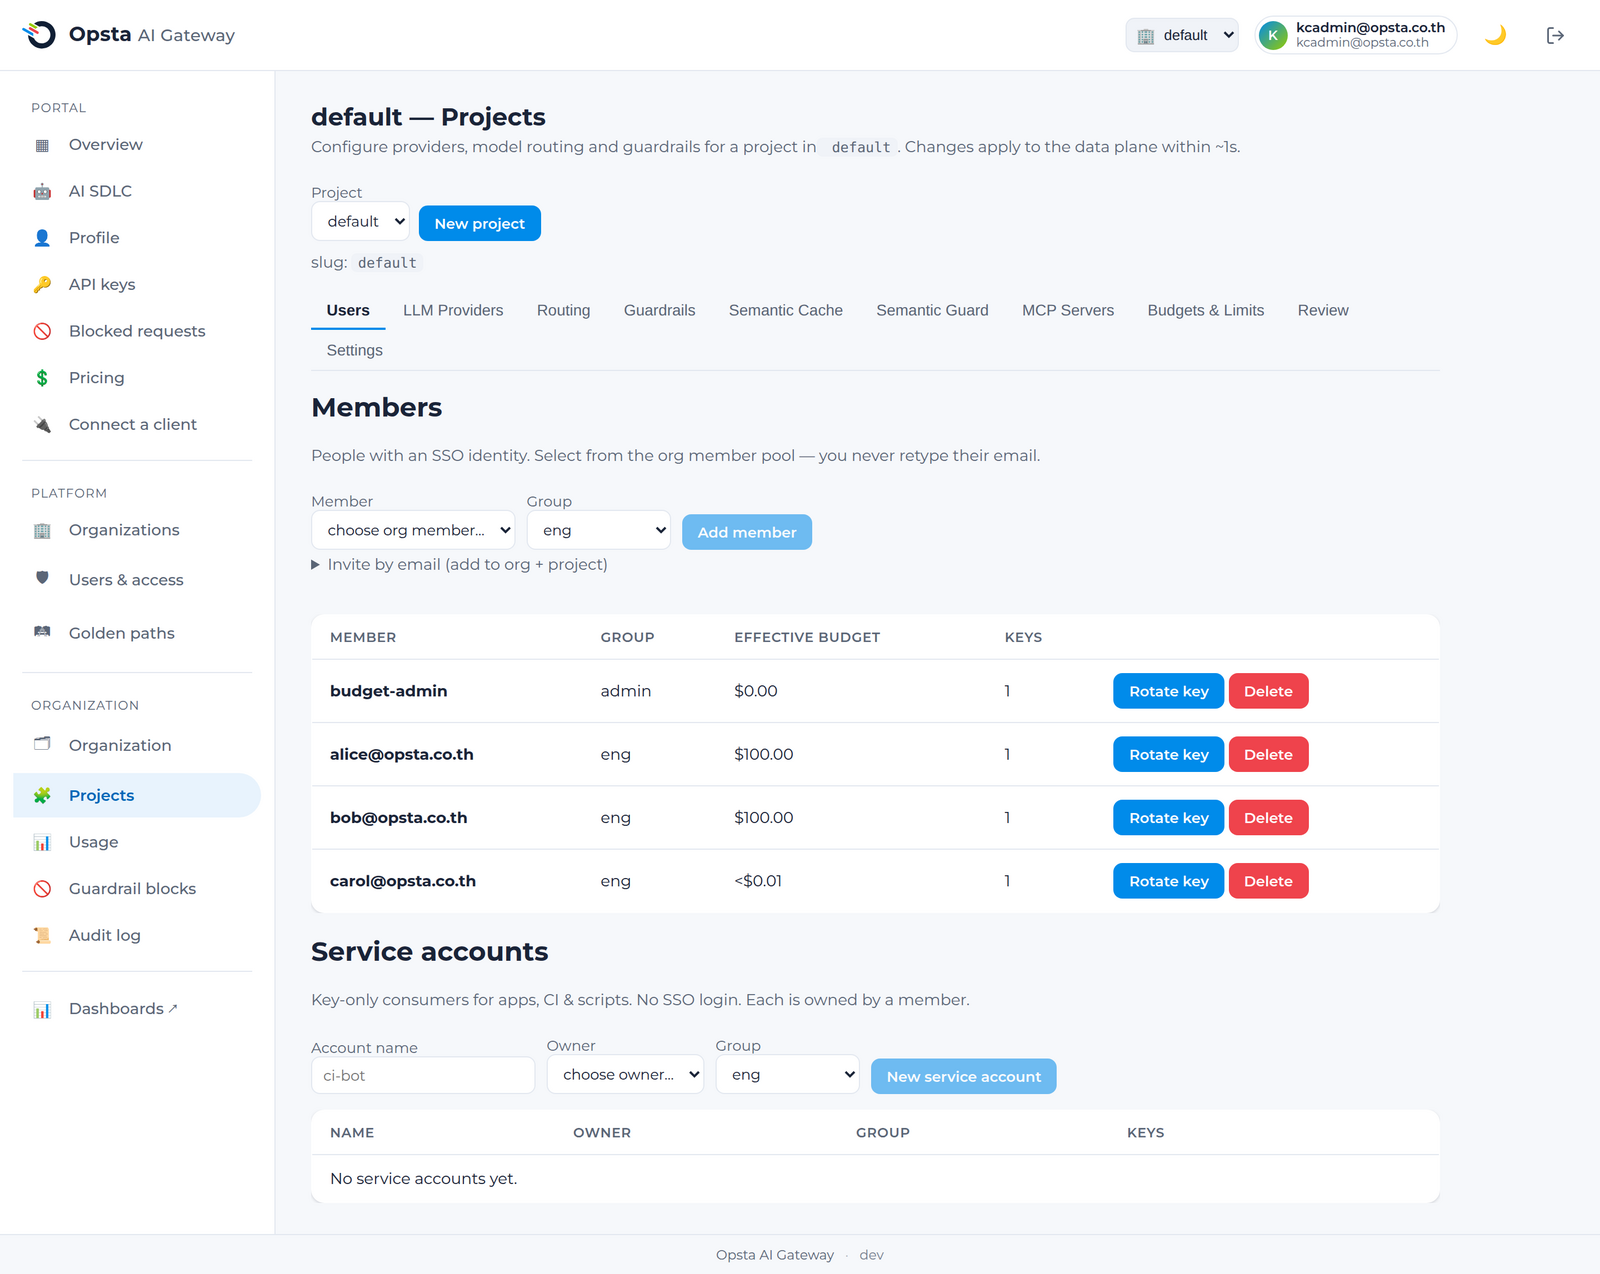Screen dimensions: 1600x1274
Task: Rotate key for bob@opsta.co.th
Action: pyautogui.click(x=1169, y=818)
